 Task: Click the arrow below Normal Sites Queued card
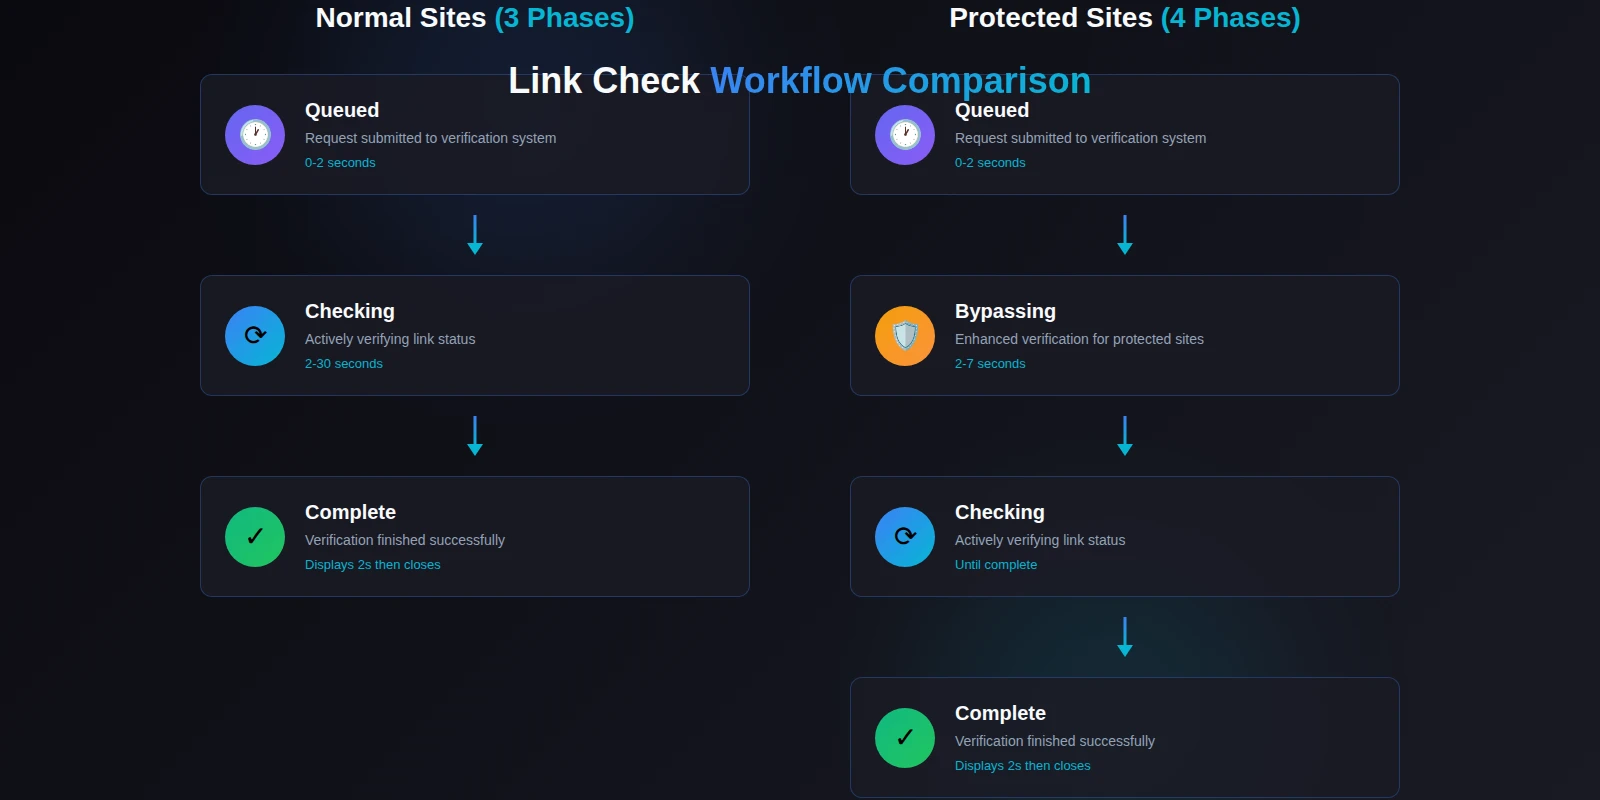click(475, 235)
